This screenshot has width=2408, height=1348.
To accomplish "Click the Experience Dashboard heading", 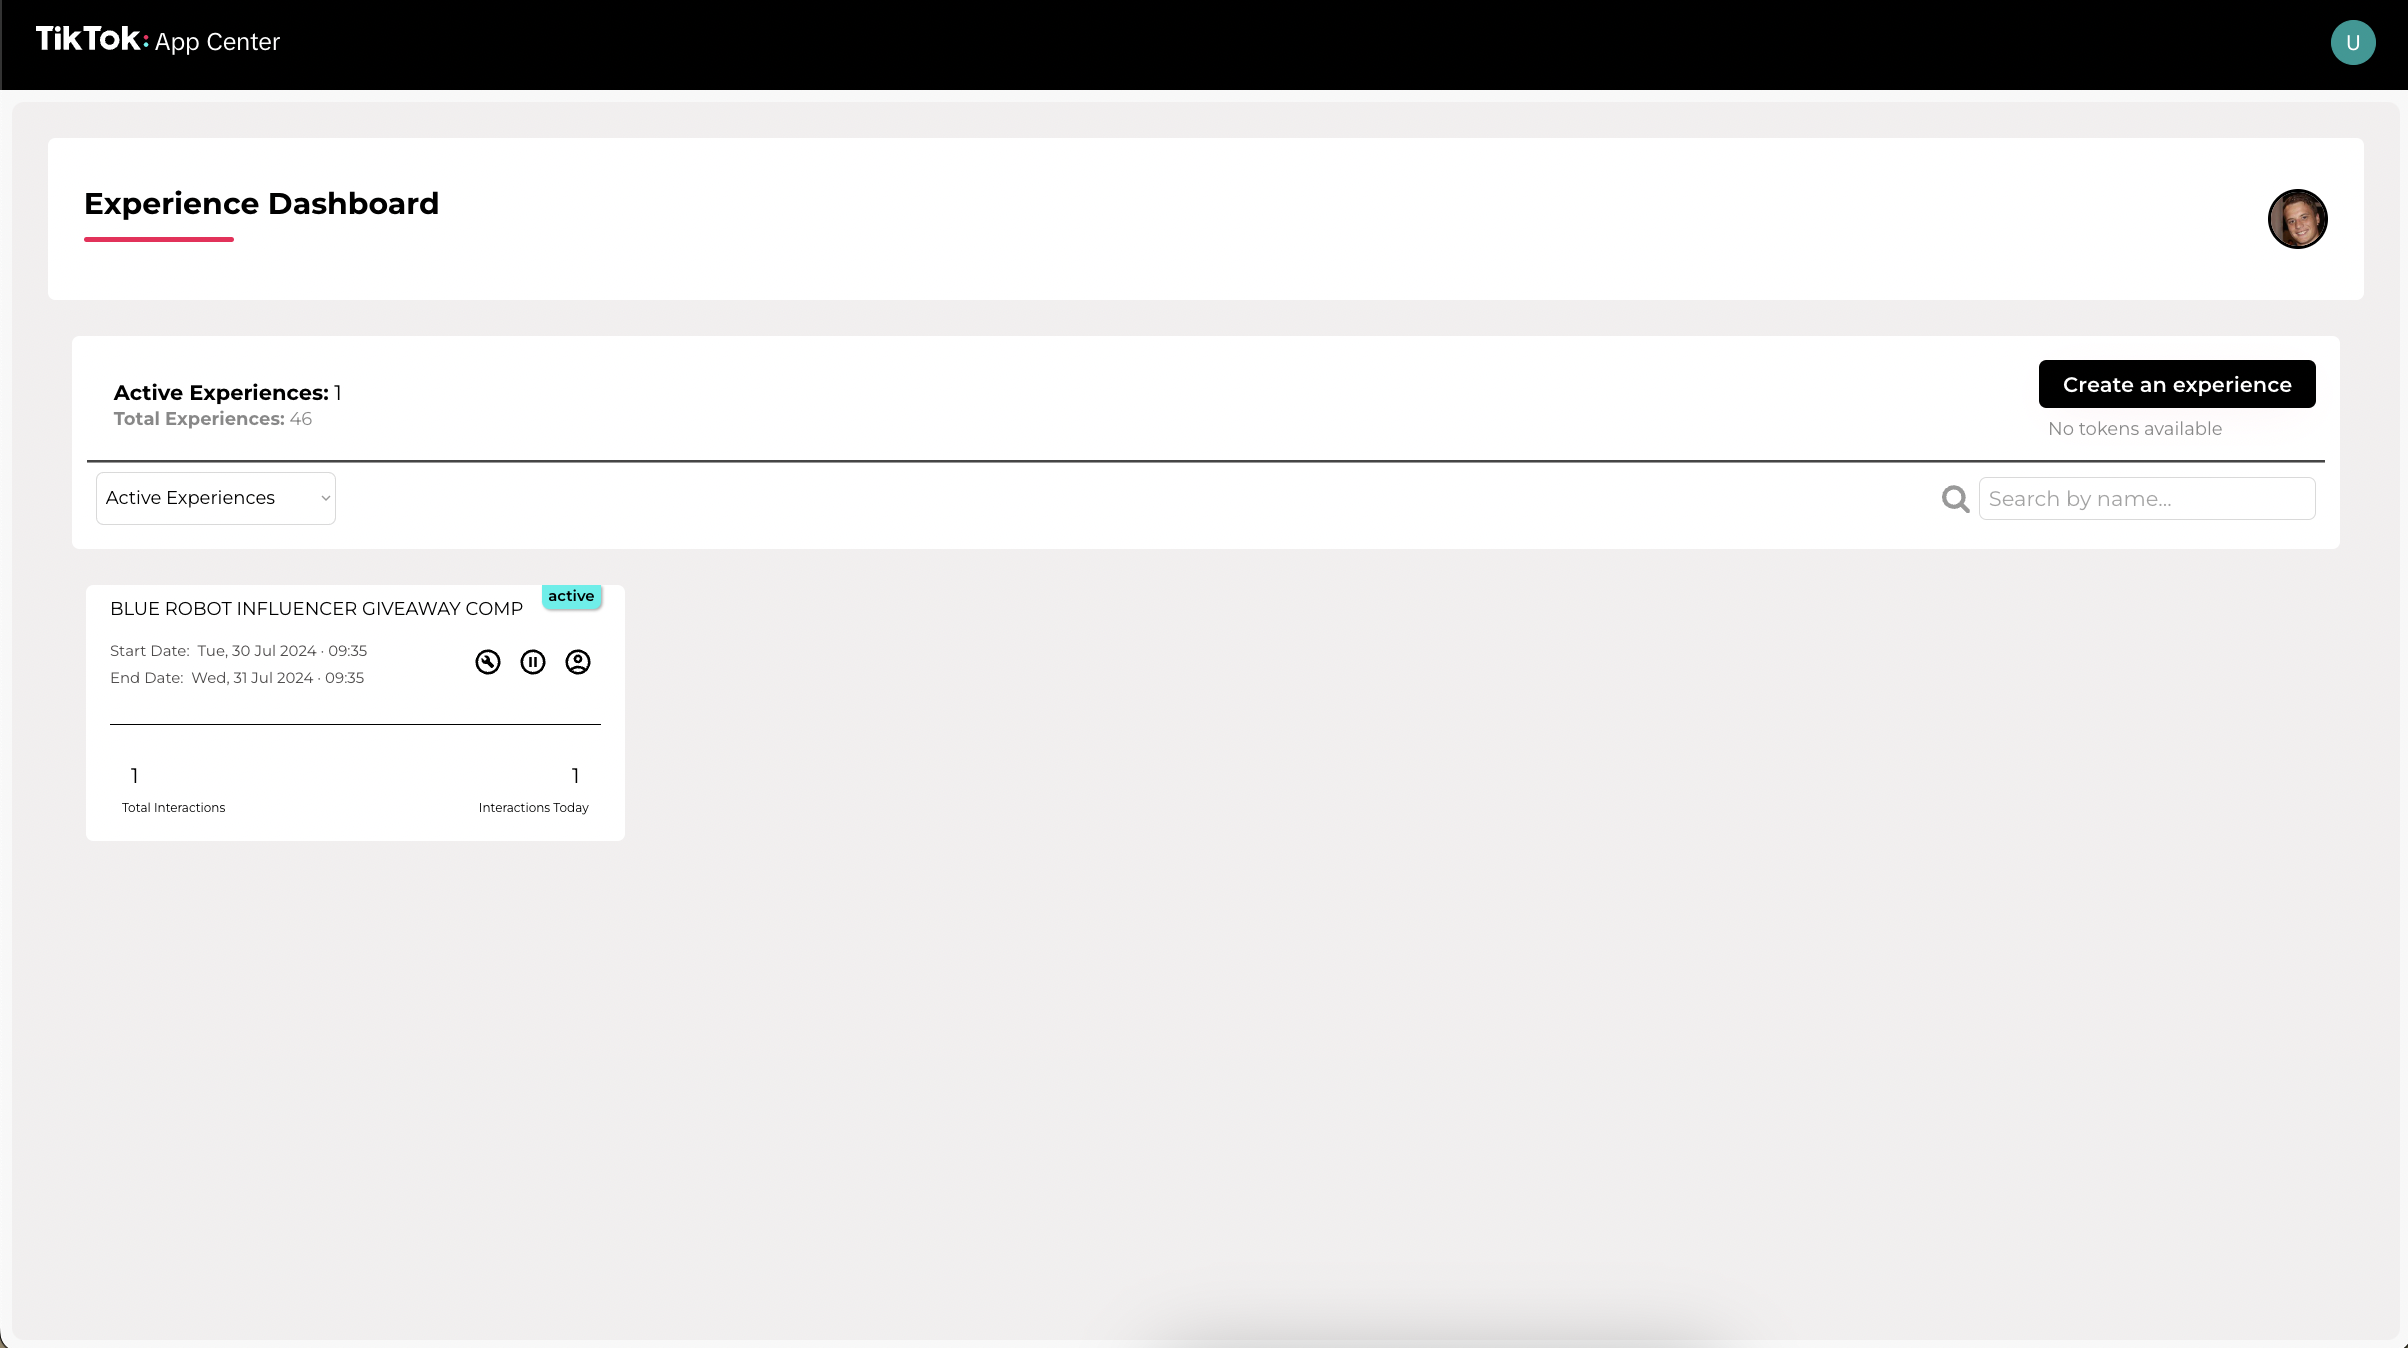I will [x=261, y=204].
